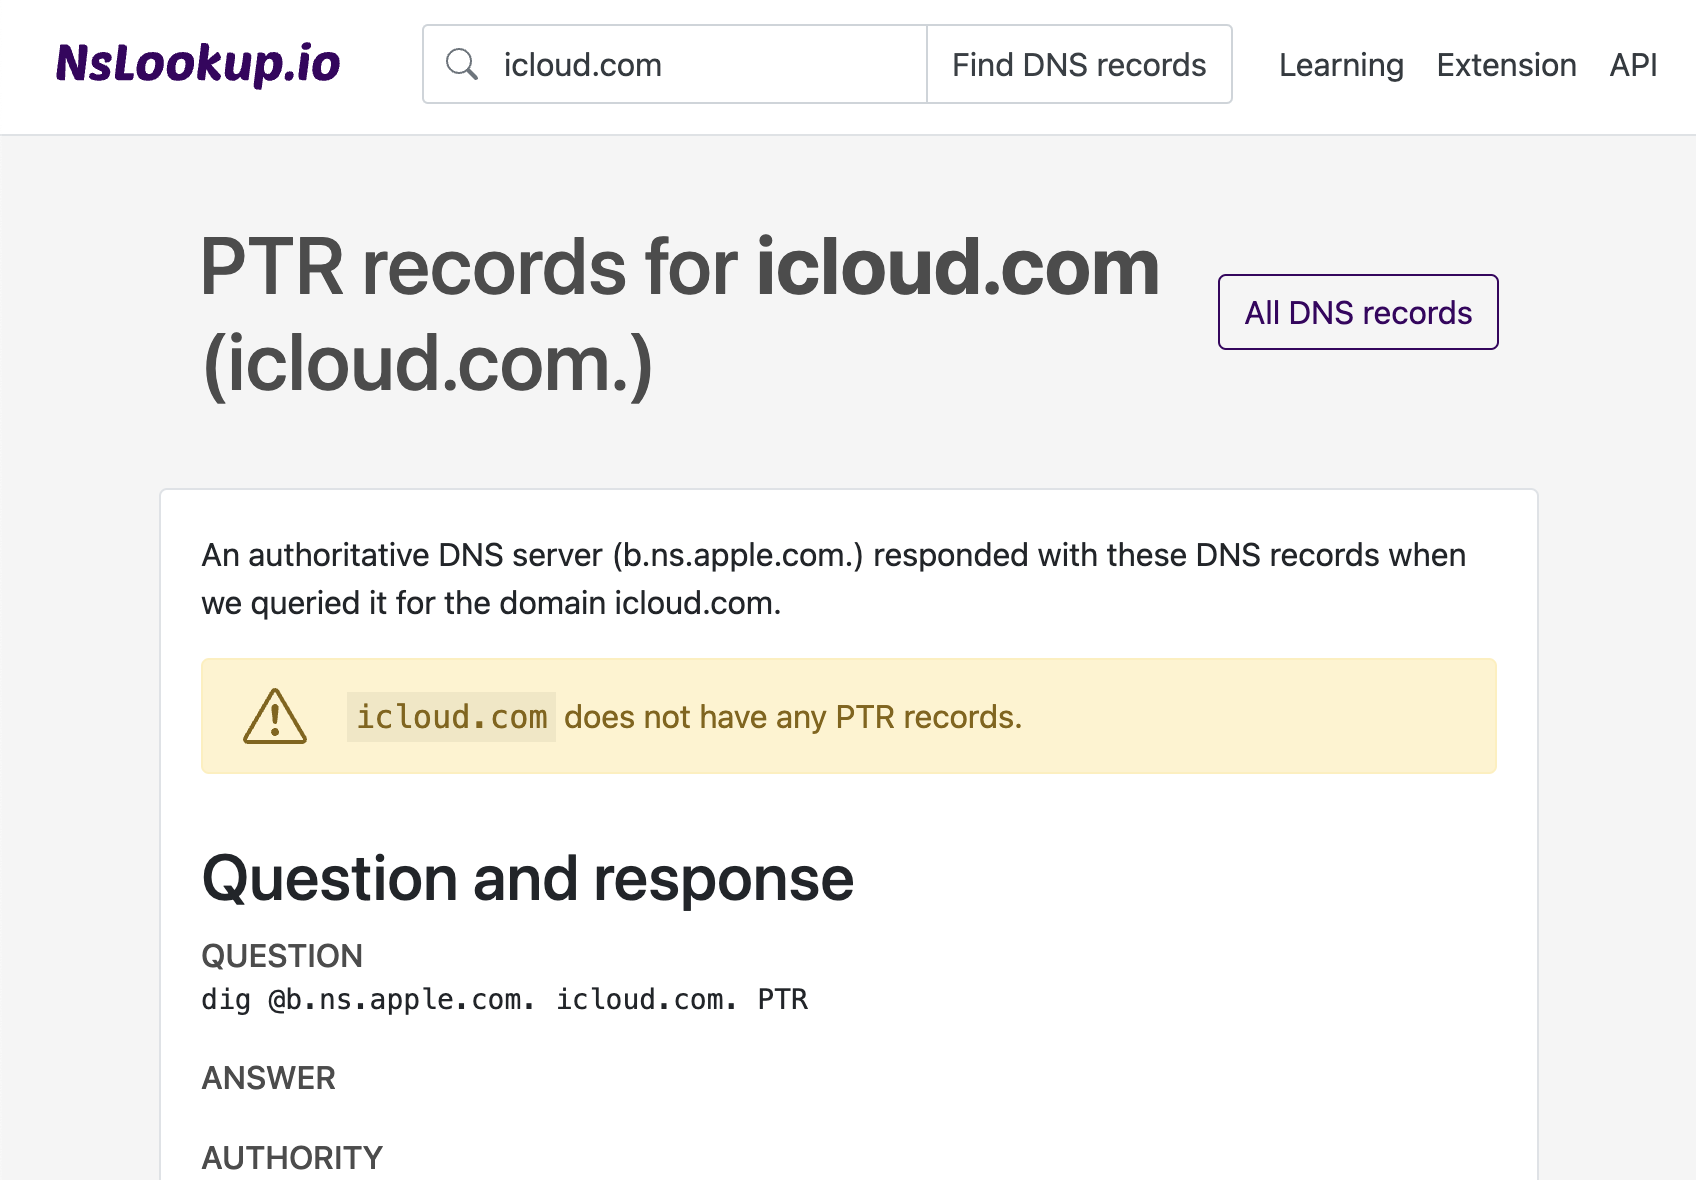
Task: Select the icloud.com text in the search box
Action: [x=582, y=64]
